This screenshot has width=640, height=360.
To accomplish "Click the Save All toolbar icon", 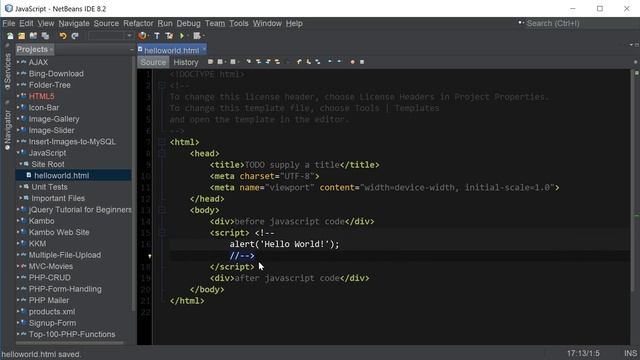I will 45,36.
